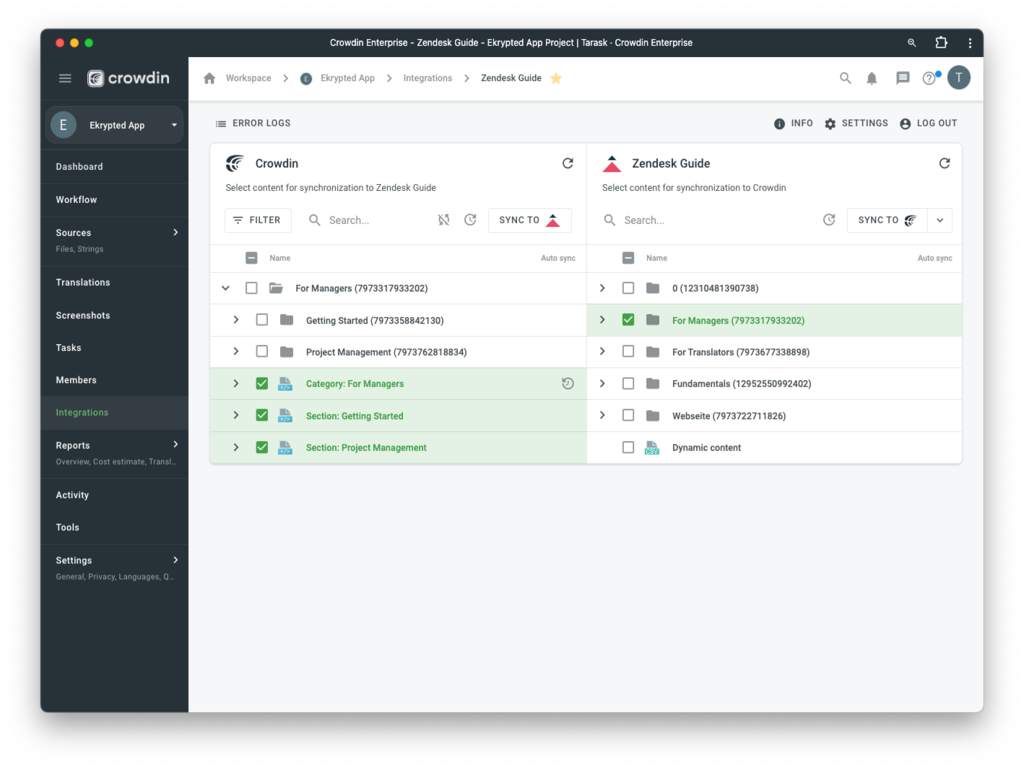This screenshot has width=1024, height=768.
Task: Check the Dynamic content checkbox
Action: 628,448
